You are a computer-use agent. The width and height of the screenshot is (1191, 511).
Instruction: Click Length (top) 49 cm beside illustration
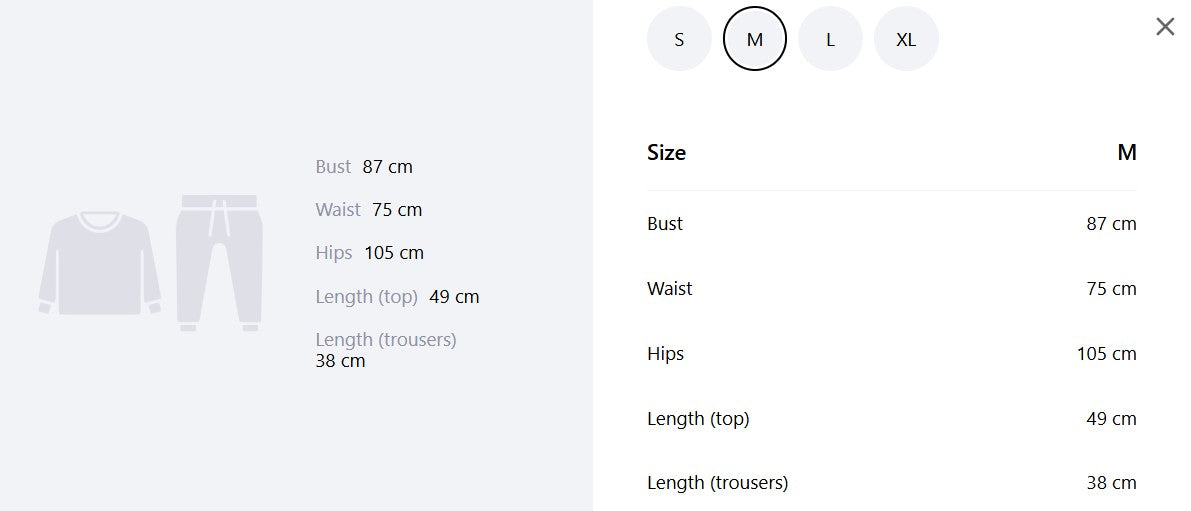tap(397, 297)
